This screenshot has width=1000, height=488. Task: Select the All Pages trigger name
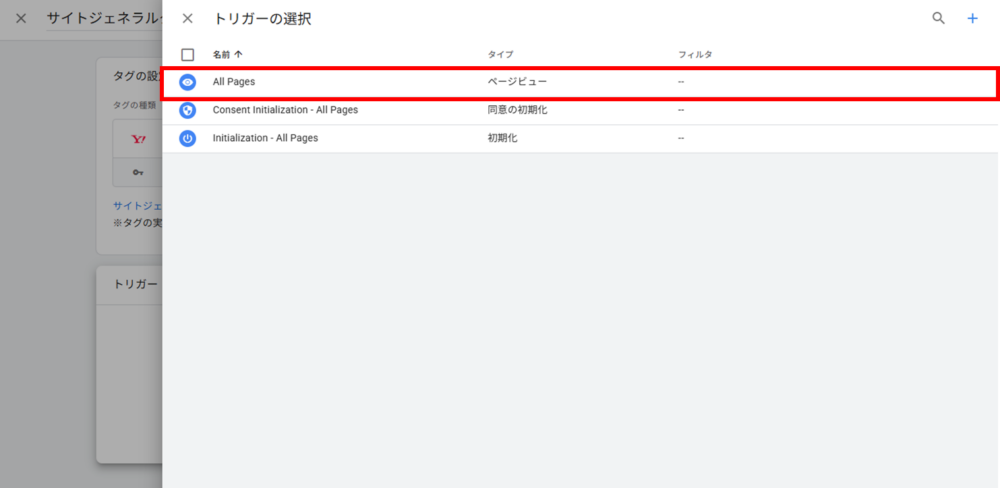pos(234,82)
